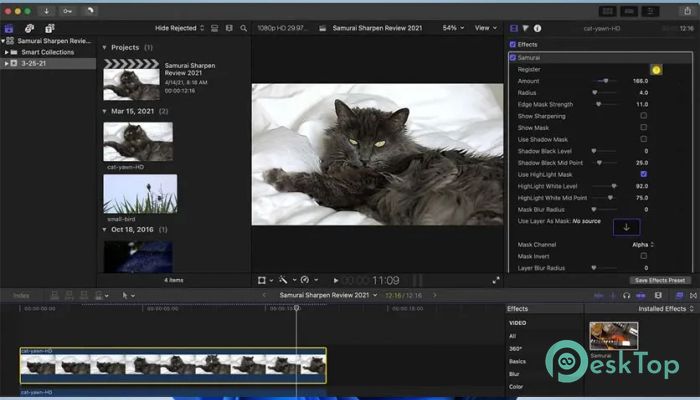Select Samurai effect thumbnail in browser
This screenshot has height=400, width=700.
(613, 336)
